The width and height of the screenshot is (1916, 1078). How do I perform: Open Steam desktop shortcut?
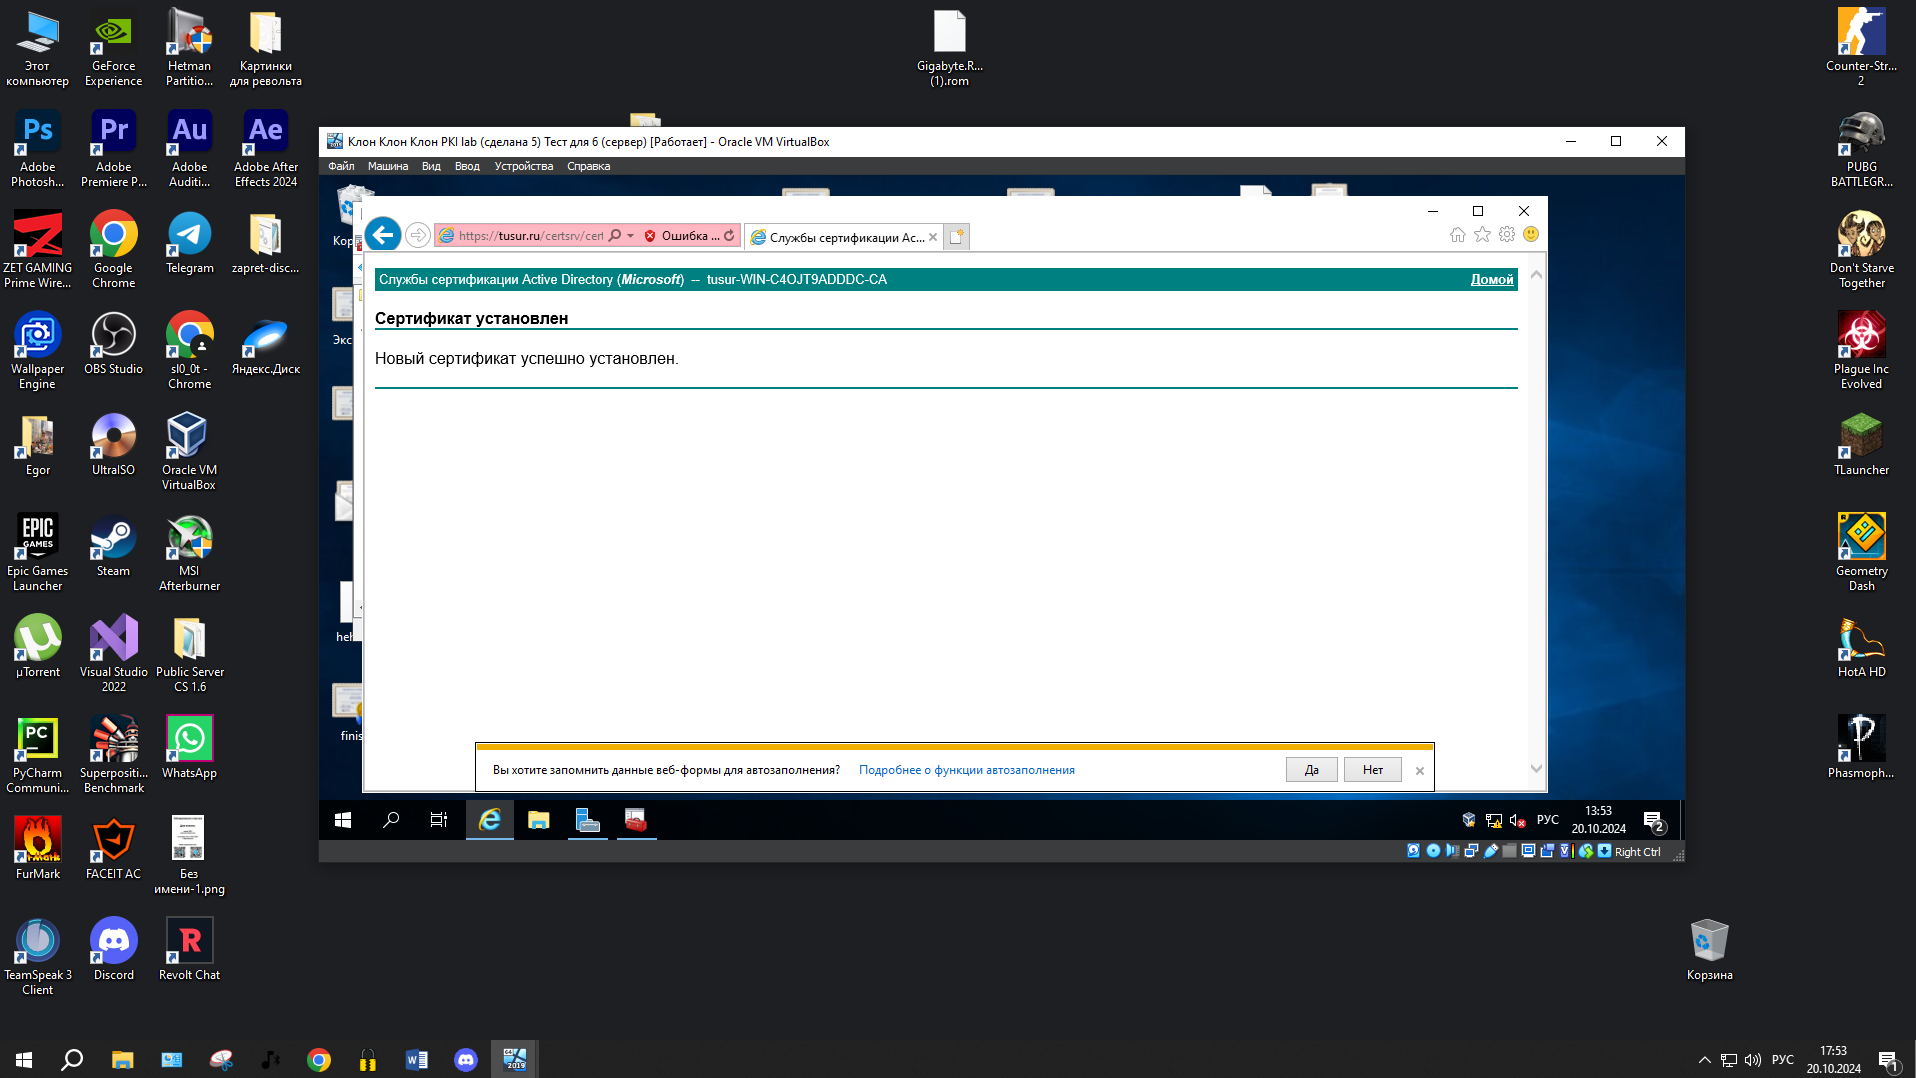[113, 545]
